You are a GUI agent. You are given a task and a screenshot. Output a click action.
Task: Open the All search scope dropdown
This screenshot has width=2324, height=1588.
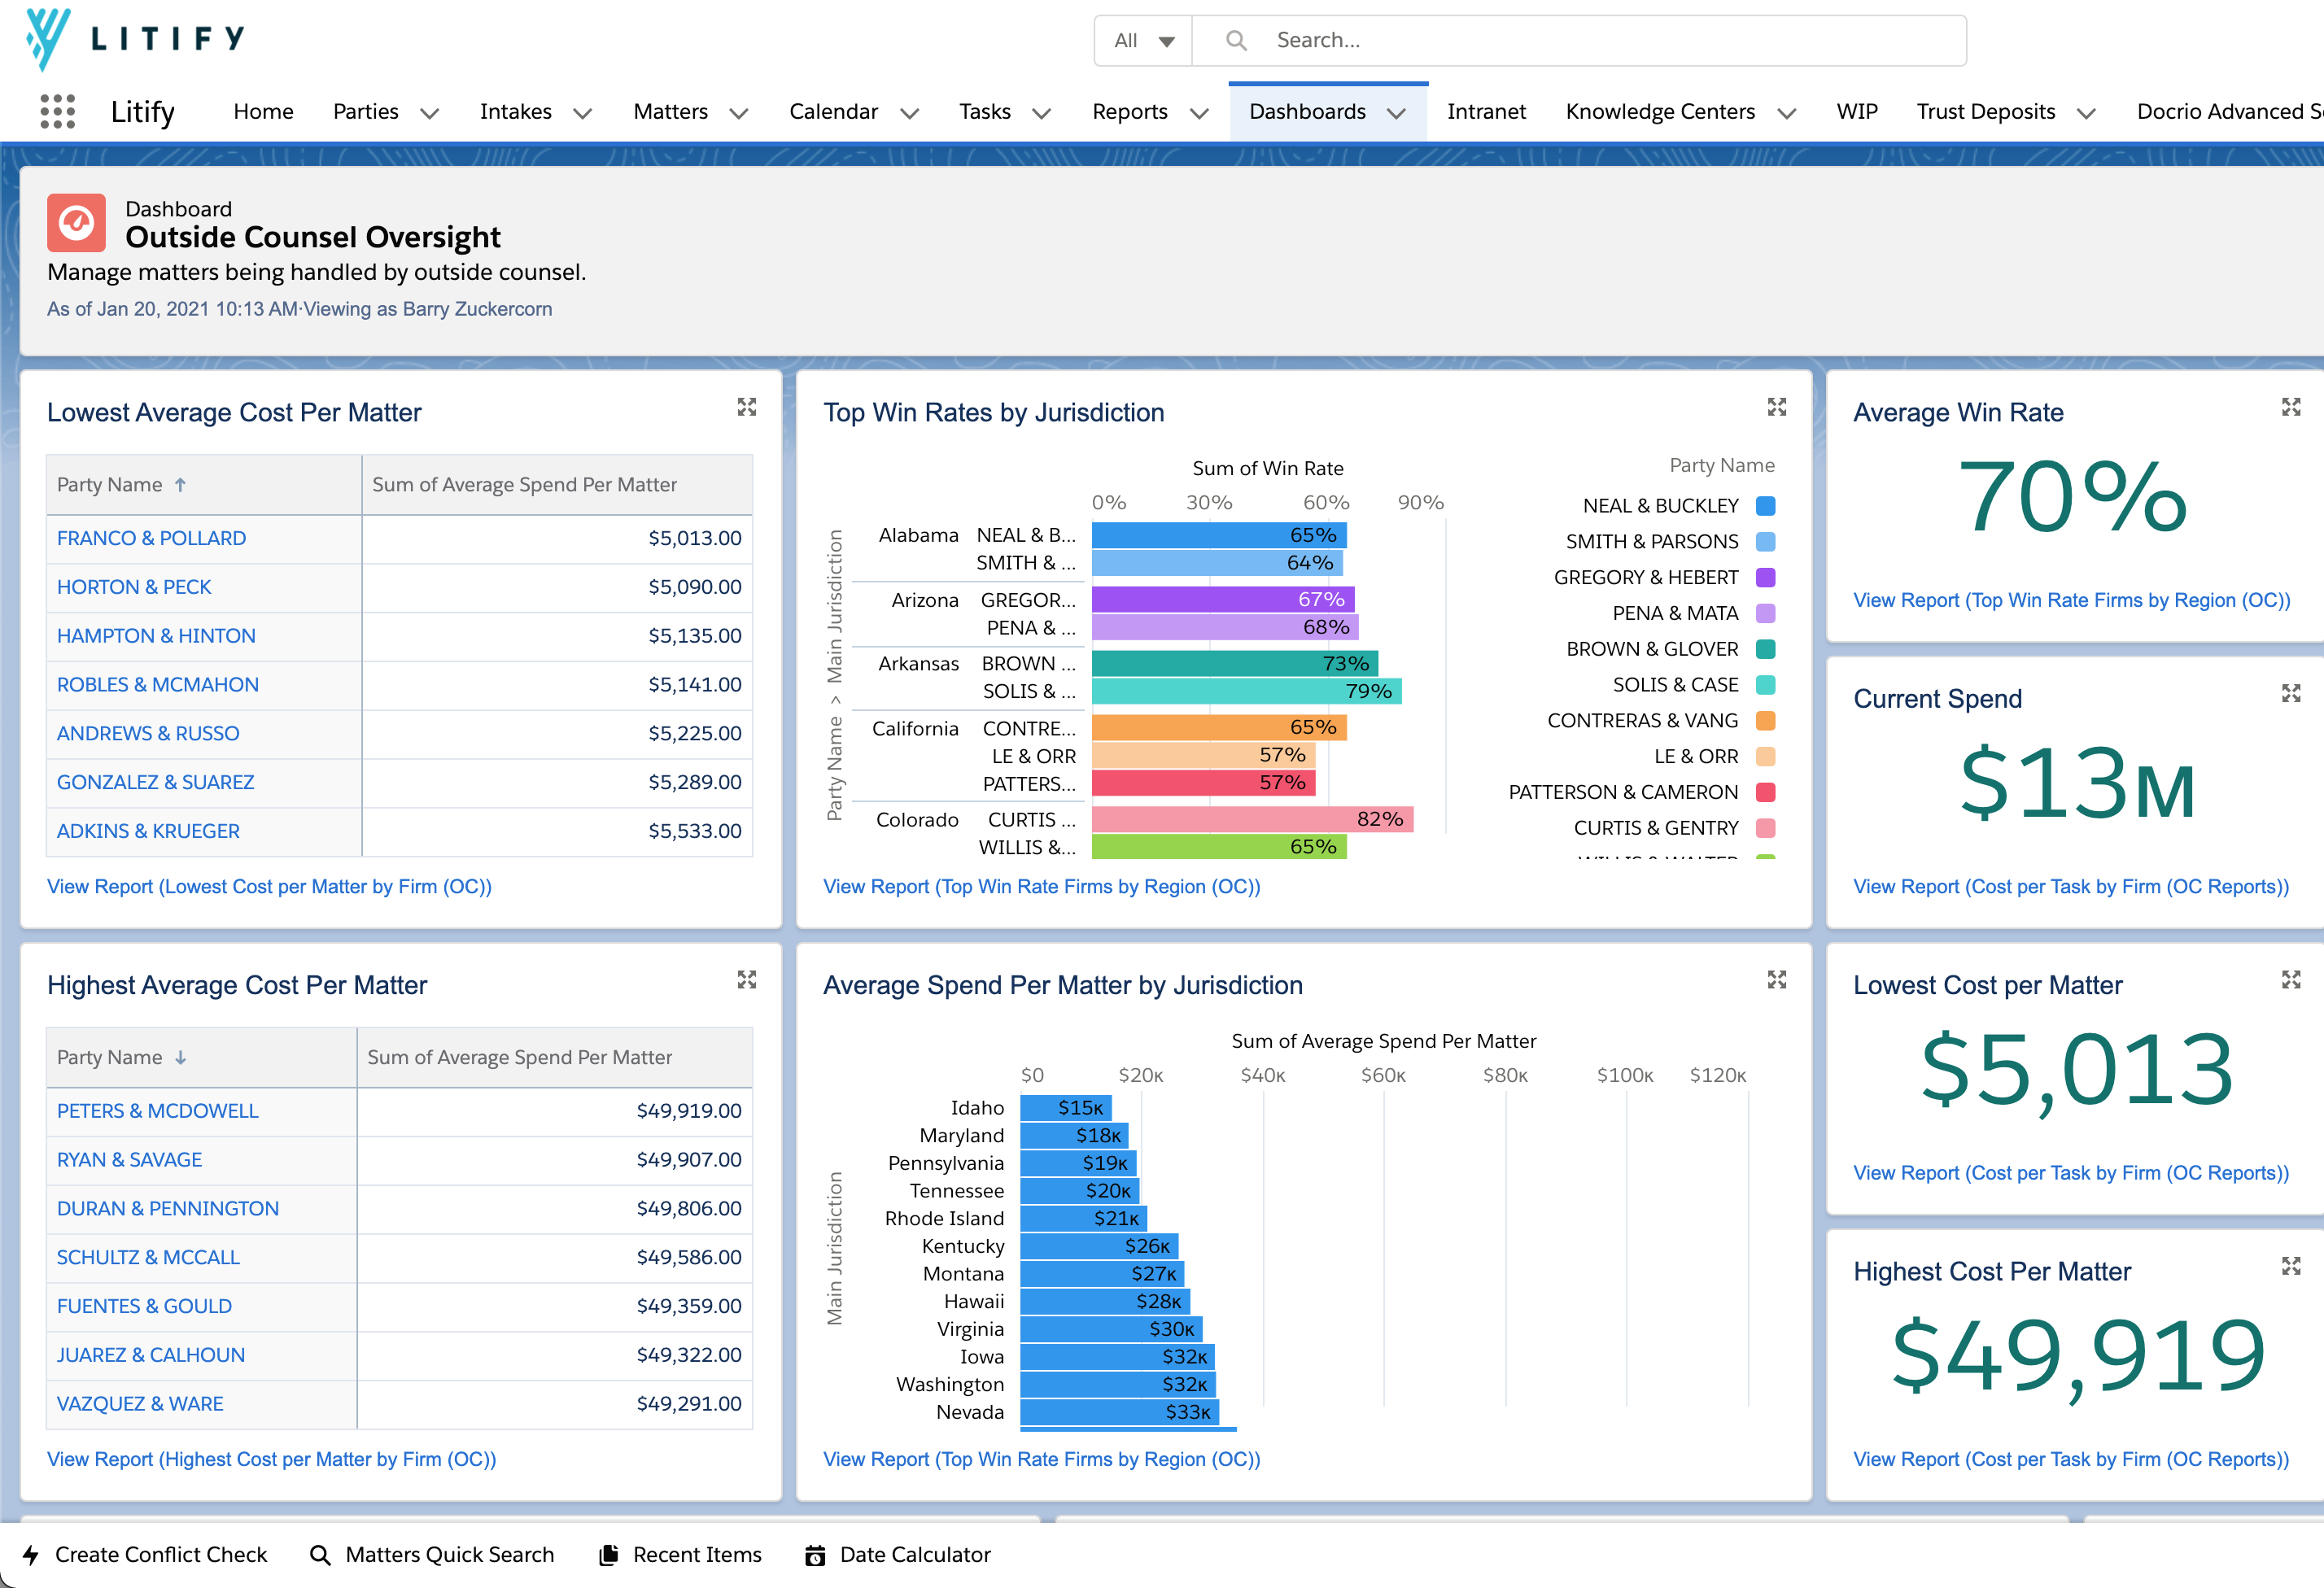[x=1143, y=41]
